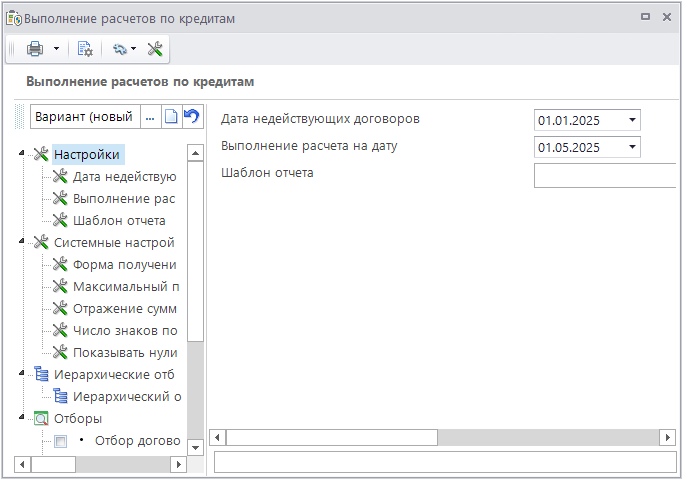Click the tree panel's scroll-down arrow
This screenshot has height=481, width=683.
click(195, 444)
